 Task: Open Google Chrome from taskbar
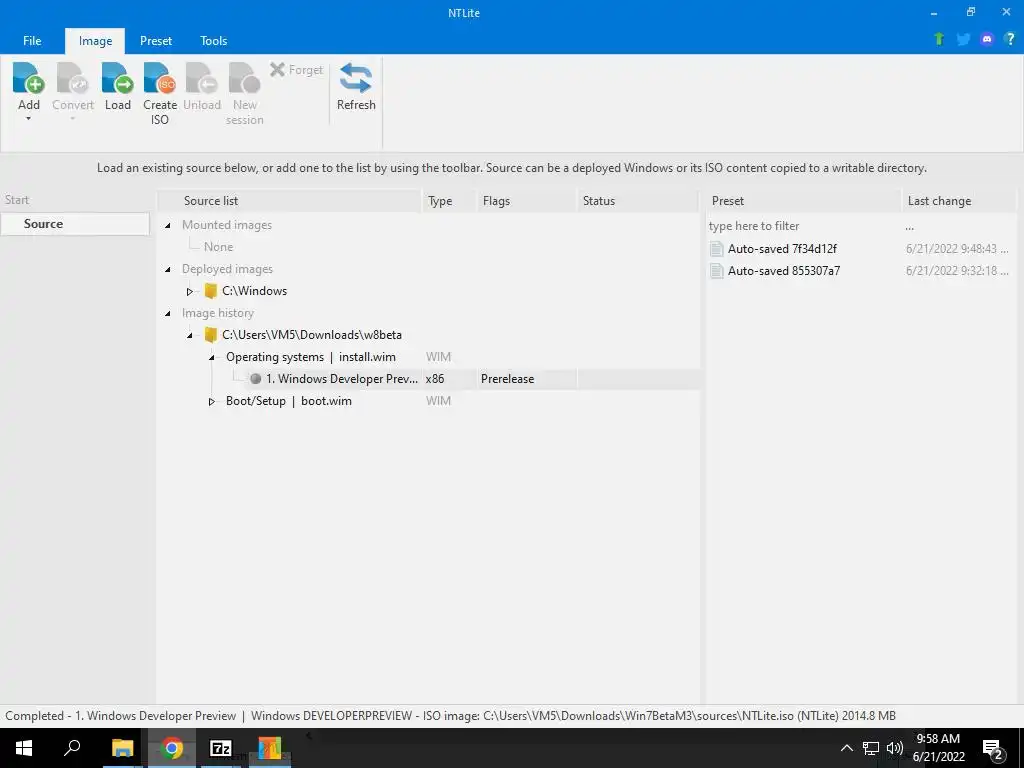click(172, 748)
